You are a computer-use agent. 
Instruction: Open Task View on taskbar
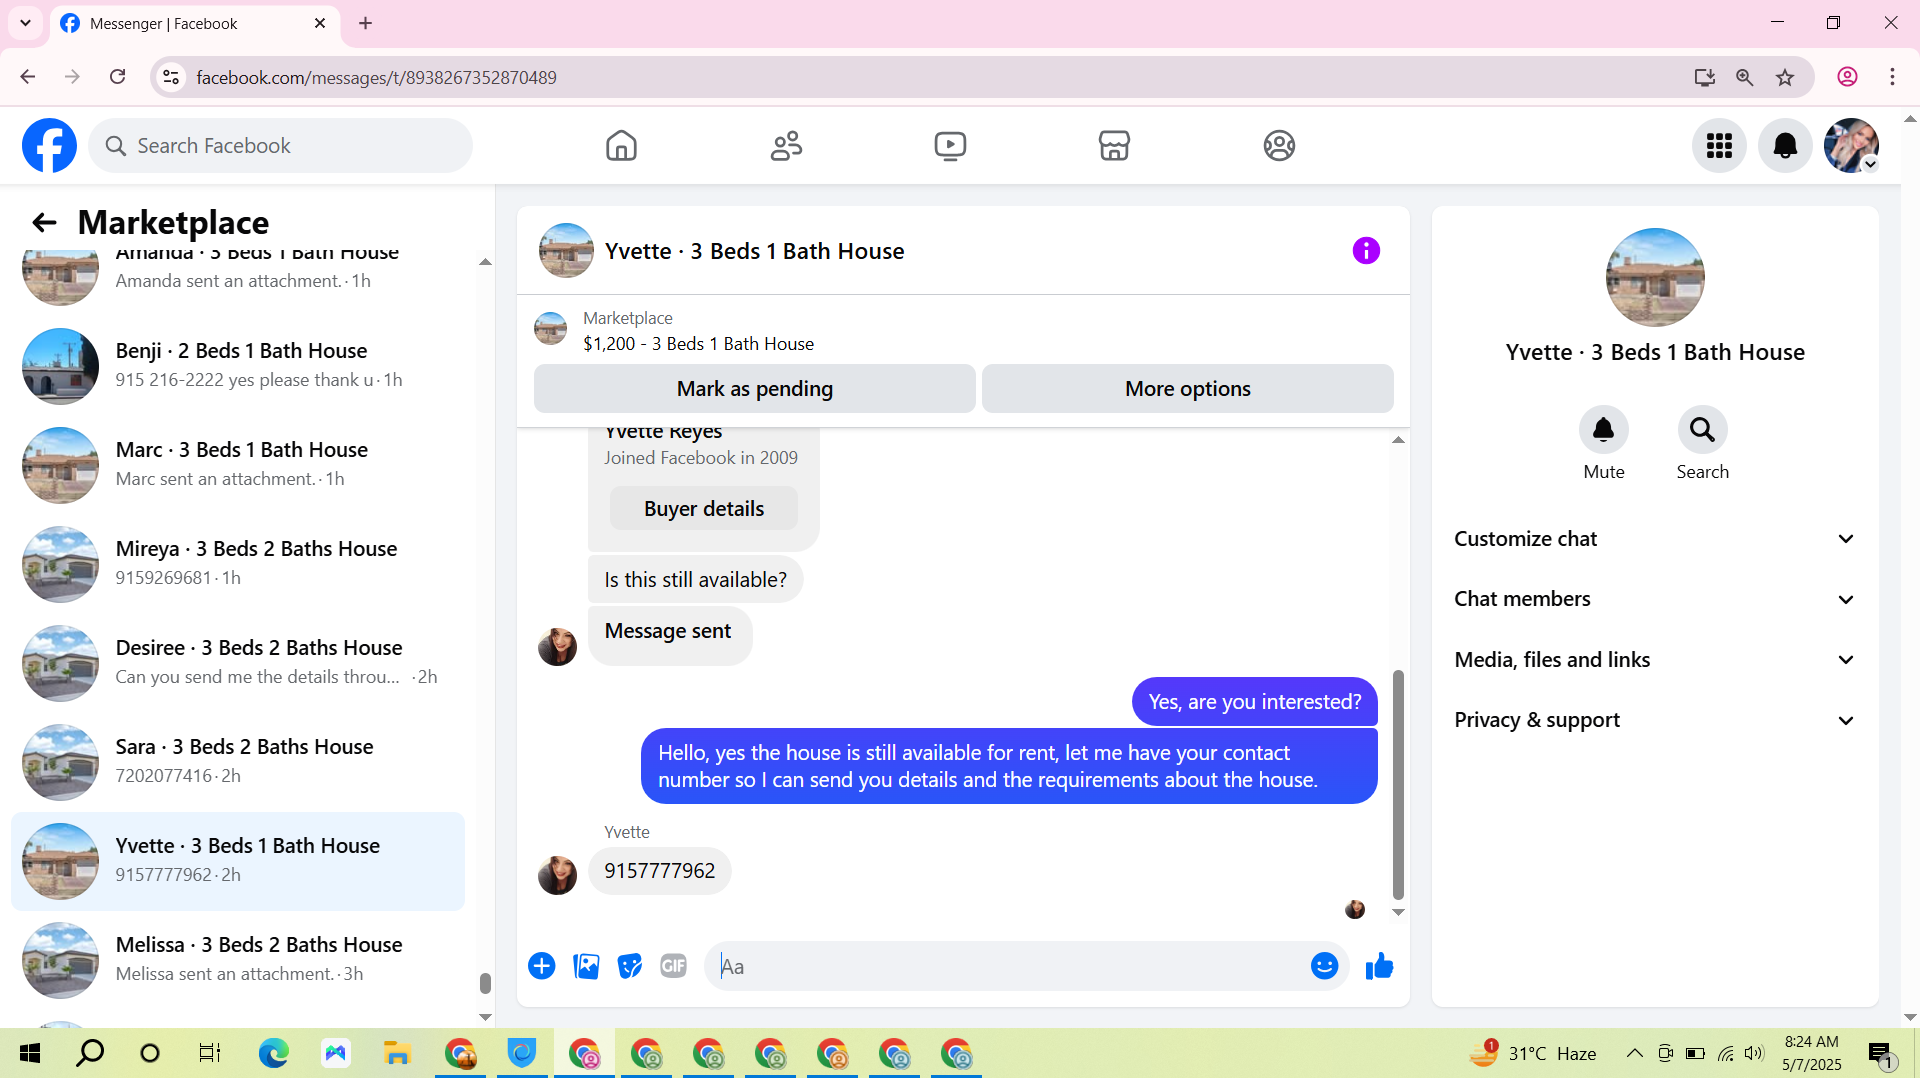(x=210, y=1053)
